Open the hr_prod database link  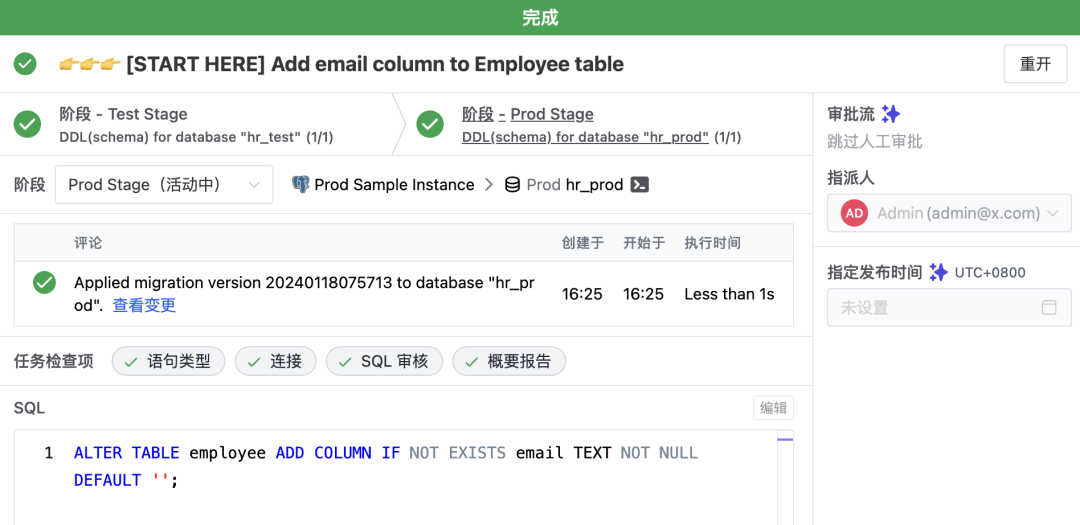click(594, 185)
